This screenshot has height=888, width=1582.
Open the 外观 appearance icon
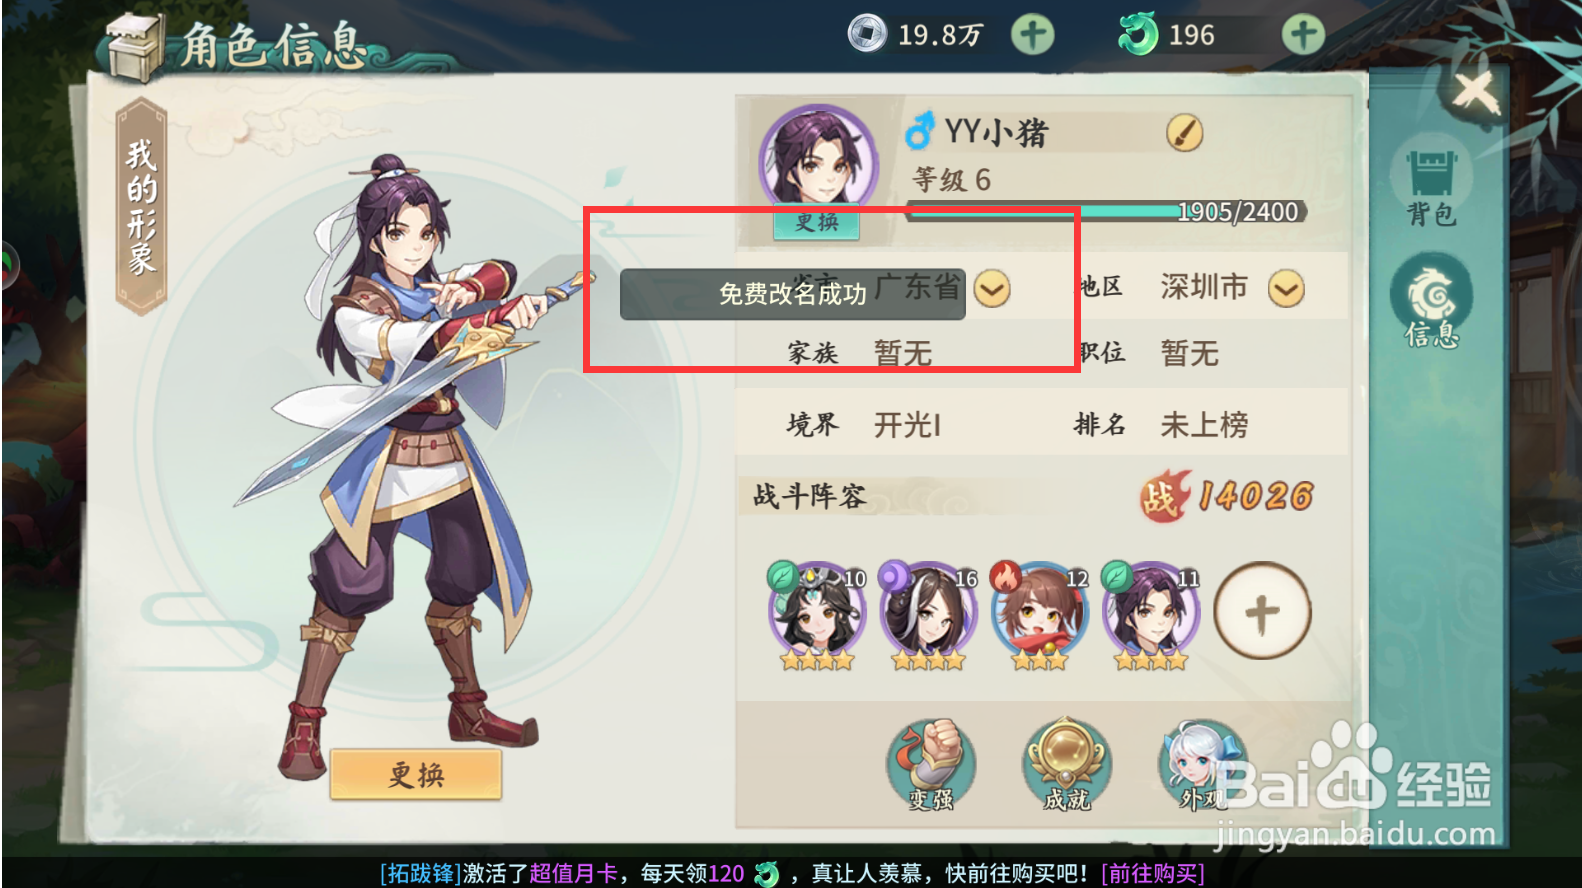1202,765
